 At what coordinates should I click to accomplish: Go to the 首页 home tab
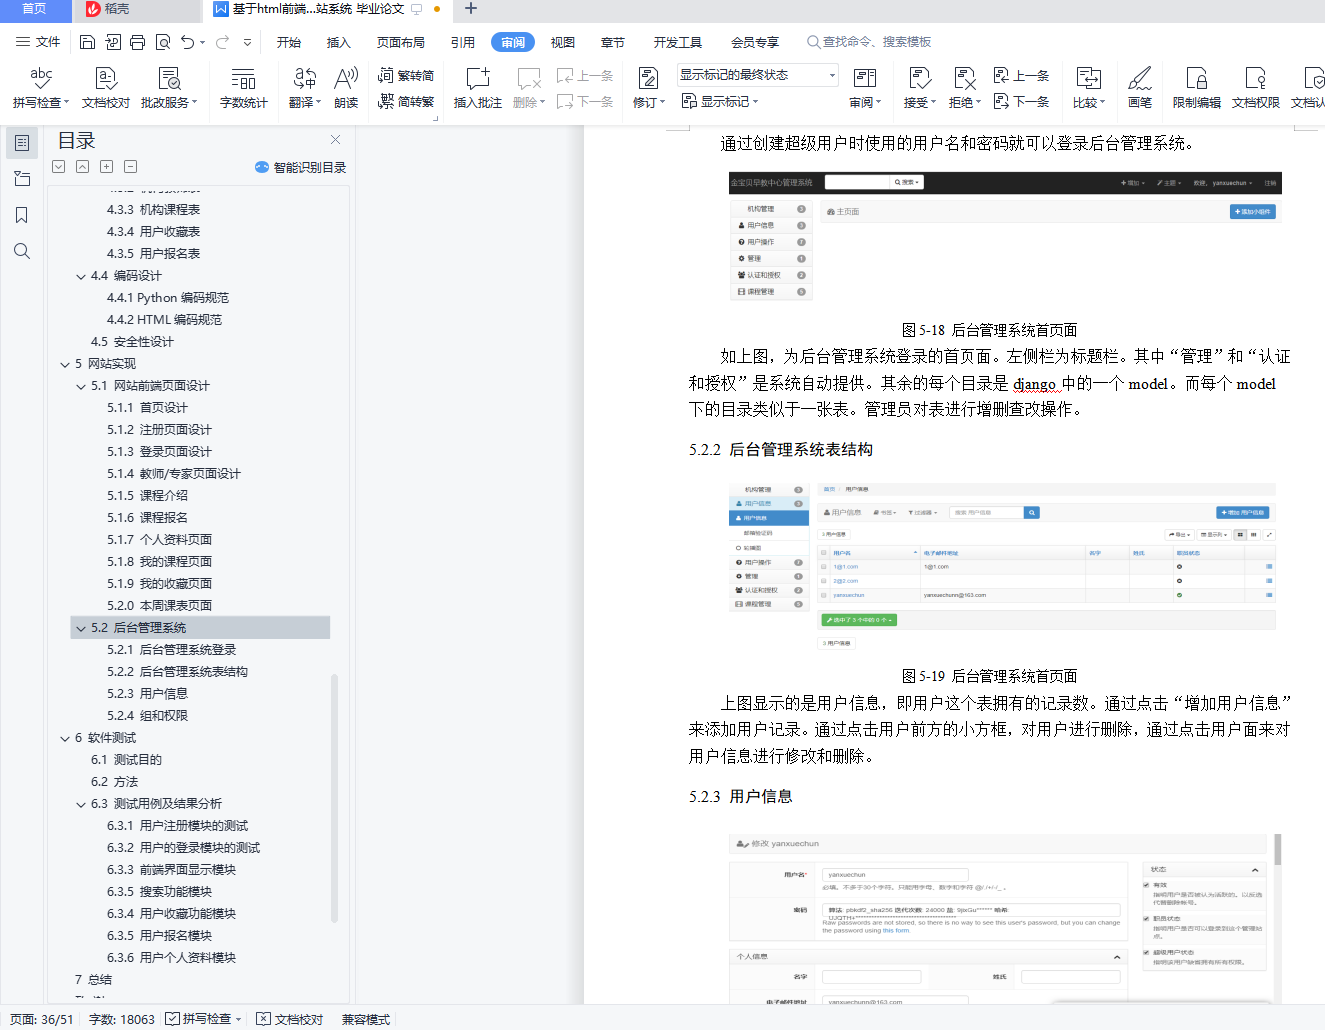tap(35, 9)
